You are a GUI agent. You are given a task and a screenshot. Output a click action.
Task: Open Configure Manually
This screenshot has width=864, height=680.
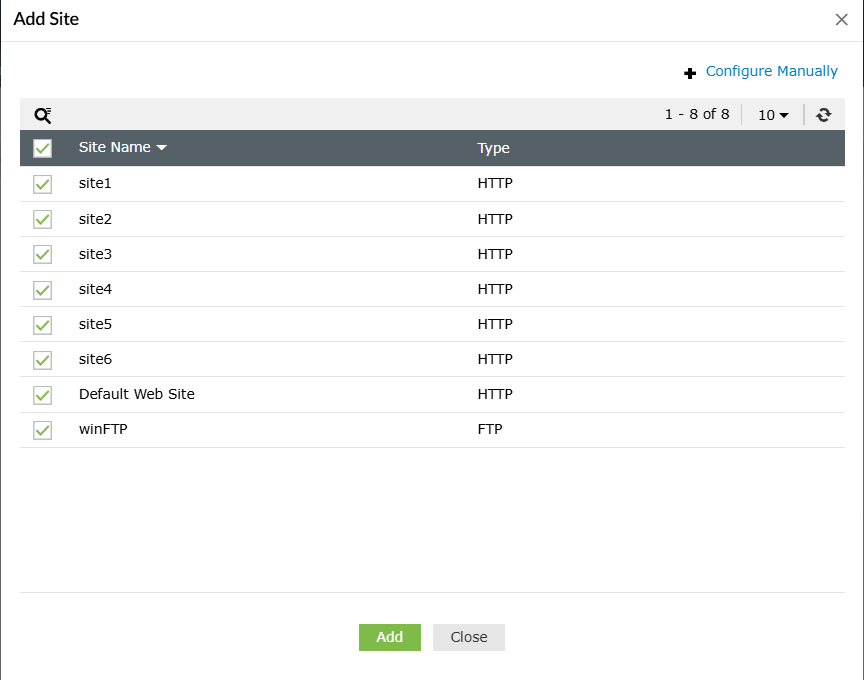pyautogui.click(x=771, y=71)
